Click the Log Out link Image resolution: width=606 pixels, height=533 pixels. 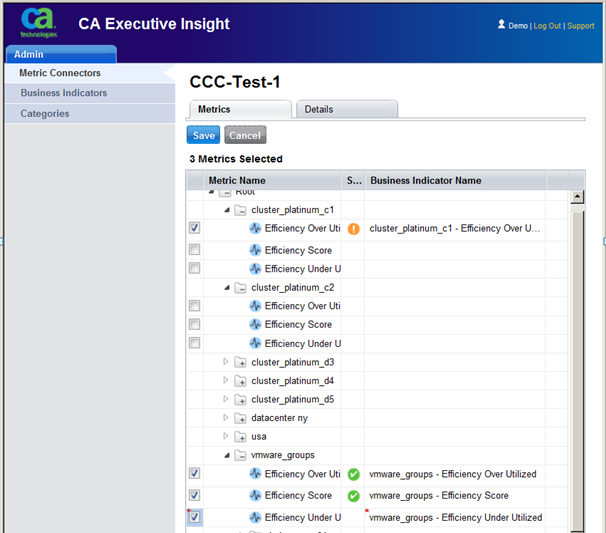point(547,26)
